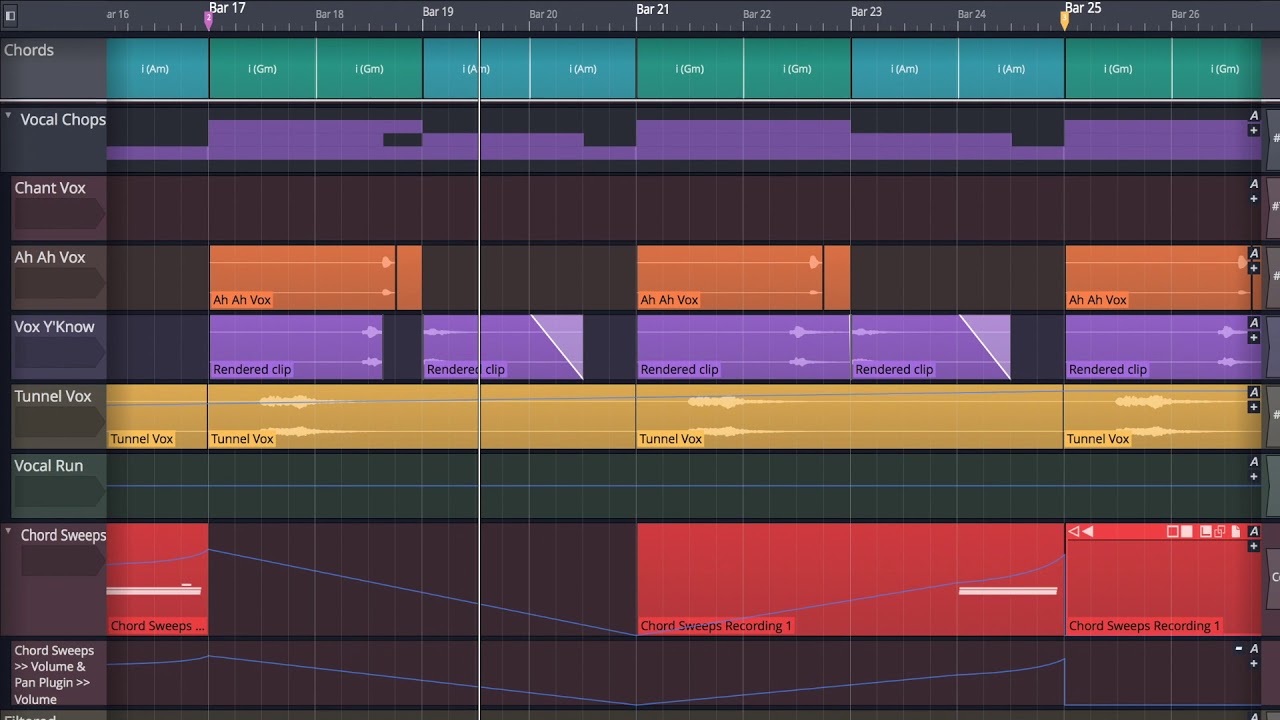The image size is (1280, 720).
Task: Select the i (Gm) chord clip at Bar 17
Action: 263,68
